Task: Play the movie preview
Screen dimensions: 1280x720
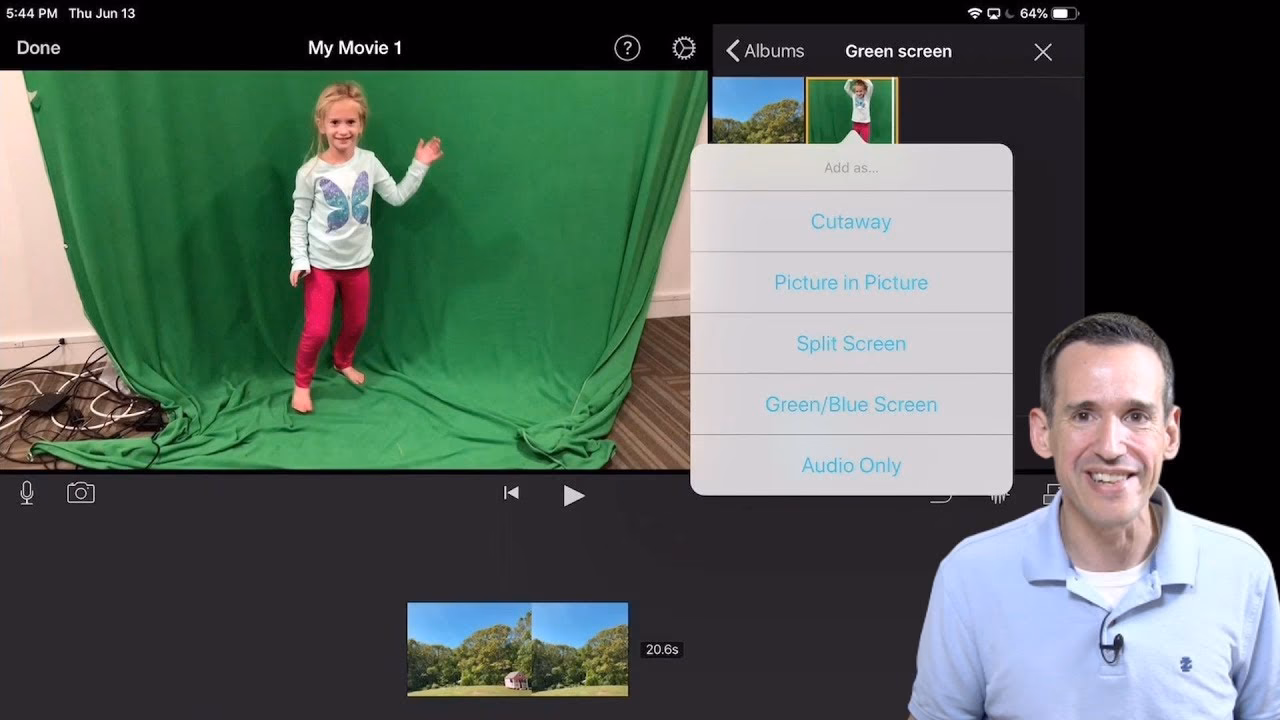Action: 574,494
